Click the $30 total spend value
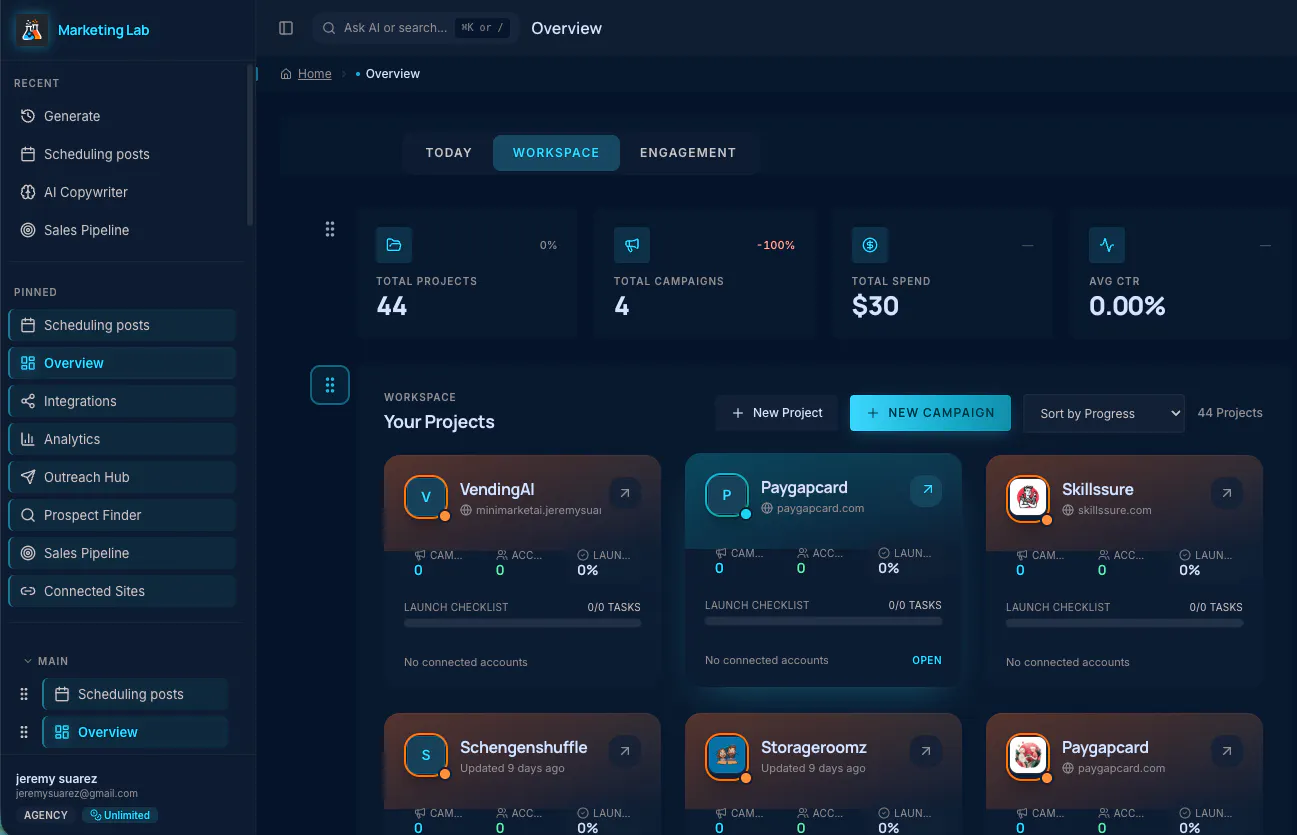 (875, 306)
